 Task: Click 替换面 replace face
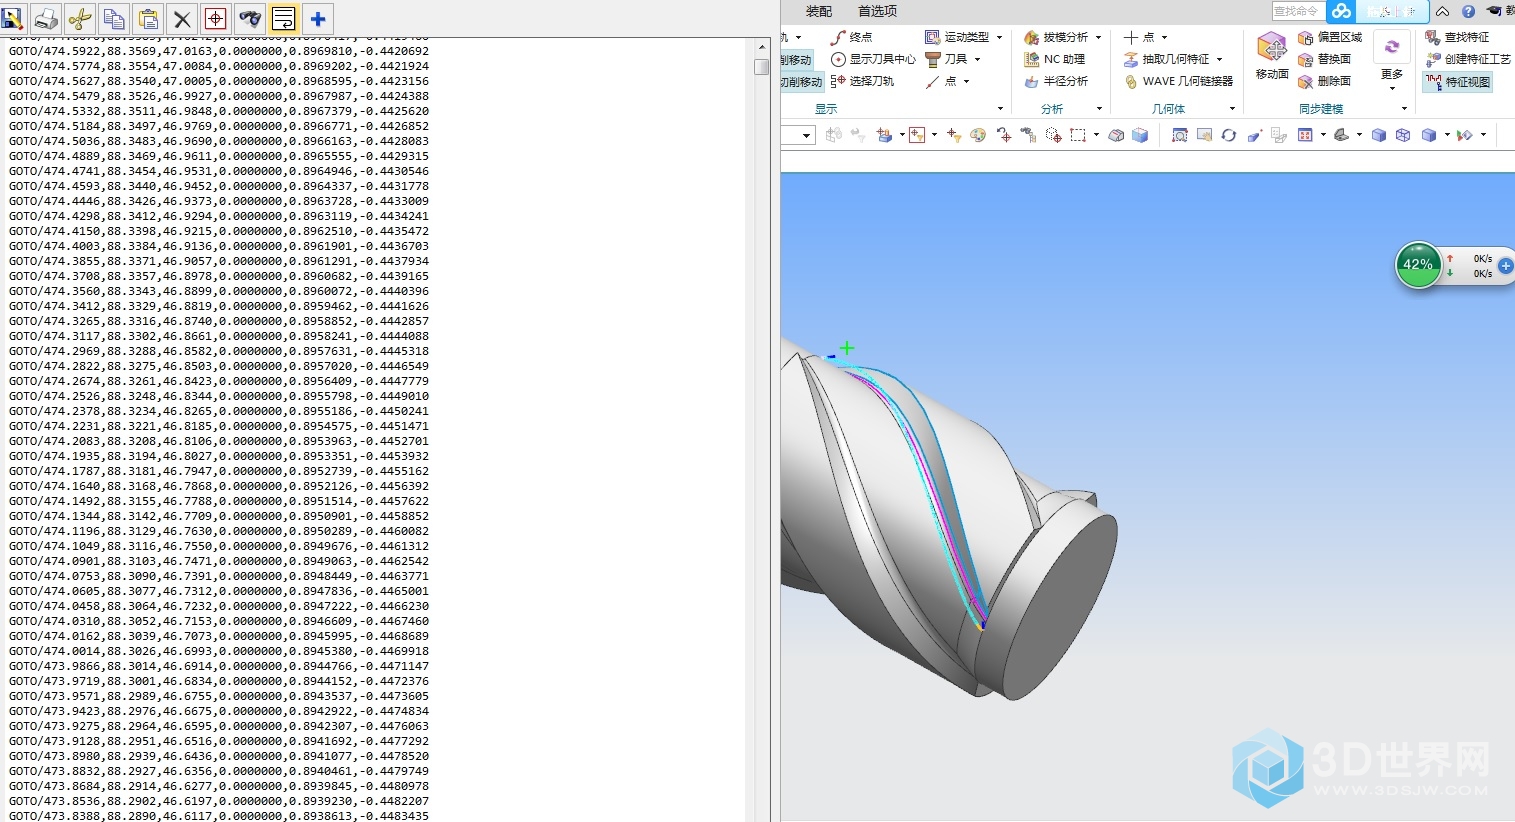click(1324, 59)
